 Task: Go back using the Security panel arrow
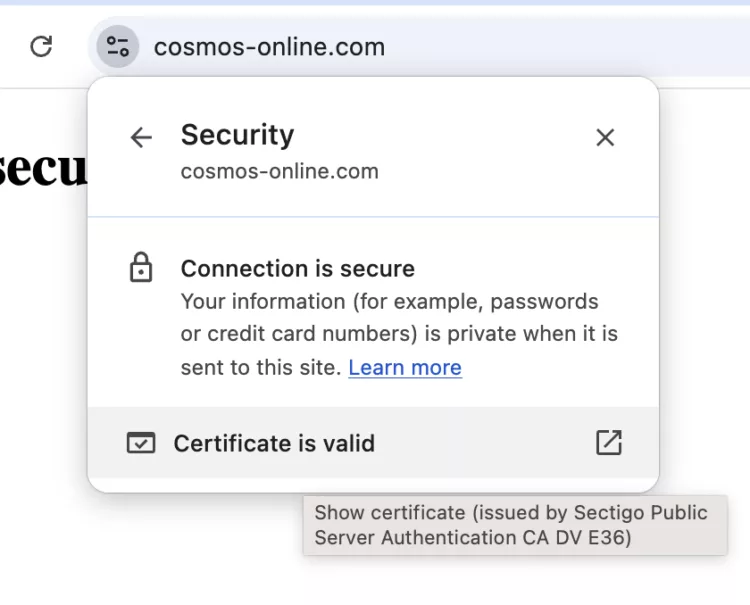pos(142,137)
